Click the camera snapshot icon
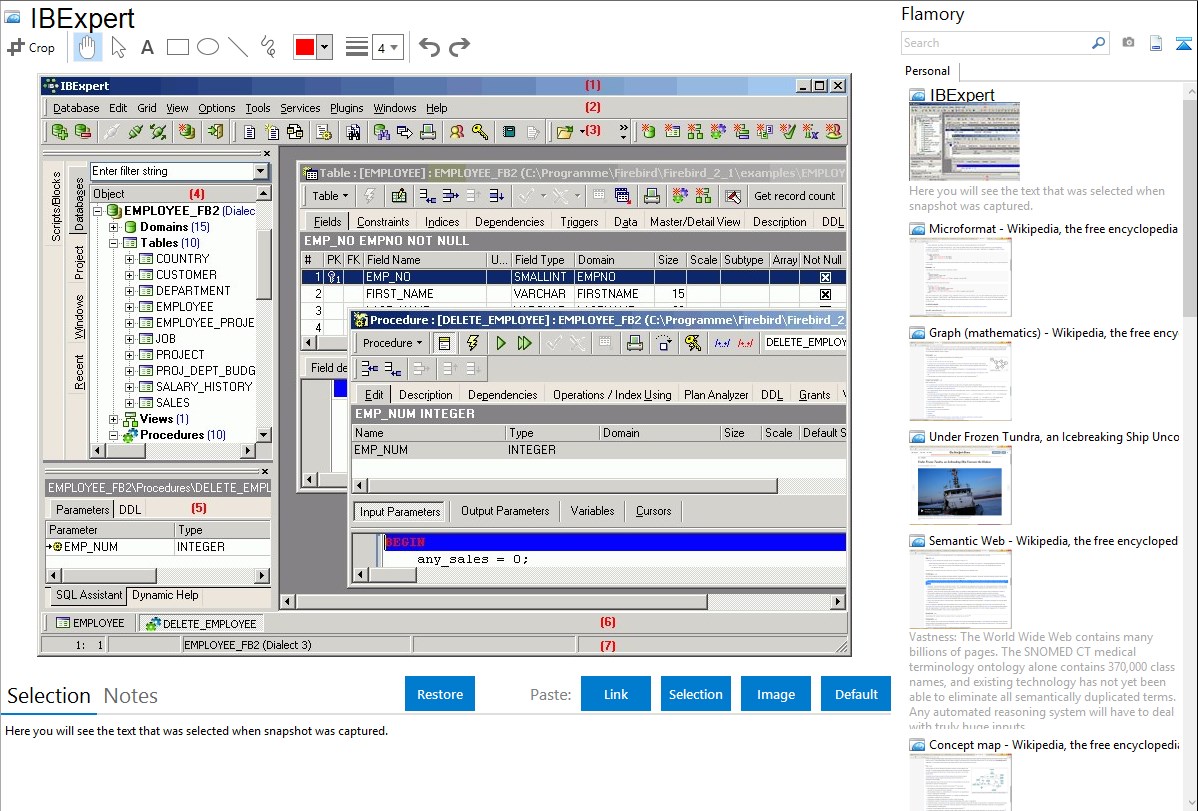The height and width of the screenshot is (811, 1198). point(1128,43)
